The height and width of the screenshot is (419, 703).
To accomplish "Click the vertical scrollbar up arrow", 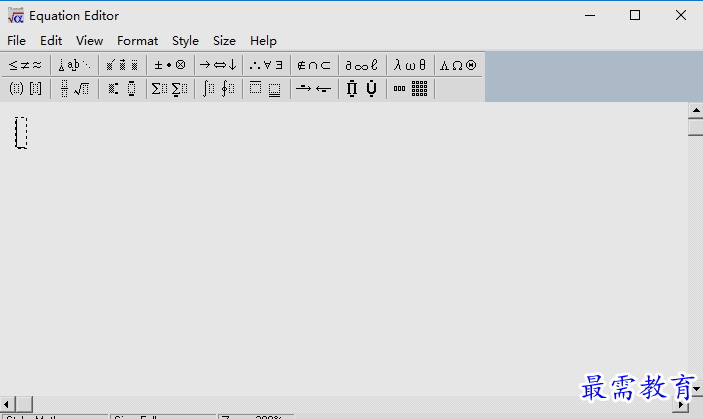I will 696,110.
